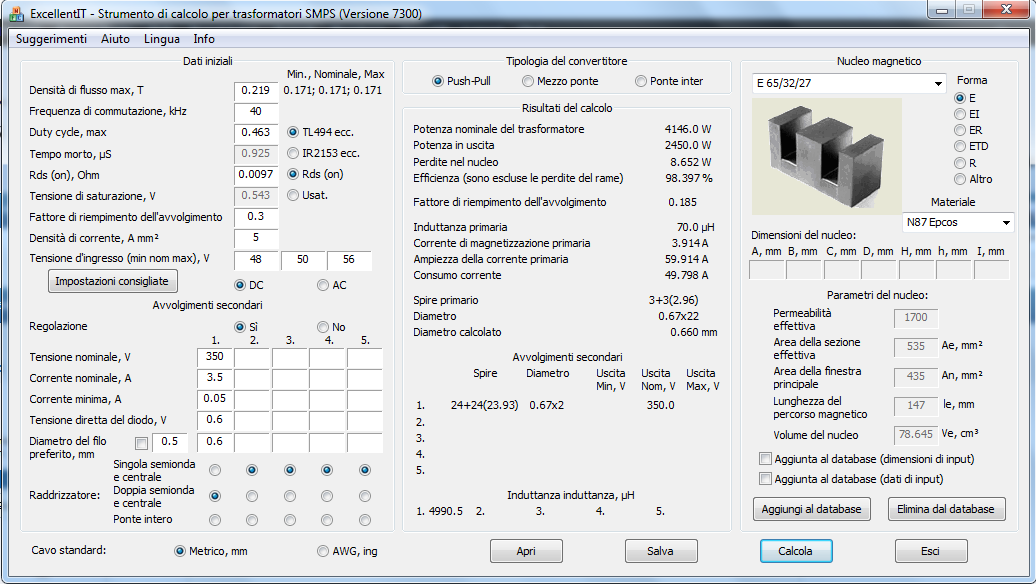The height and width of the screenshot is (584, 1036).
Task: Click Tensione nominale field for winding 2
Action: 252,357
